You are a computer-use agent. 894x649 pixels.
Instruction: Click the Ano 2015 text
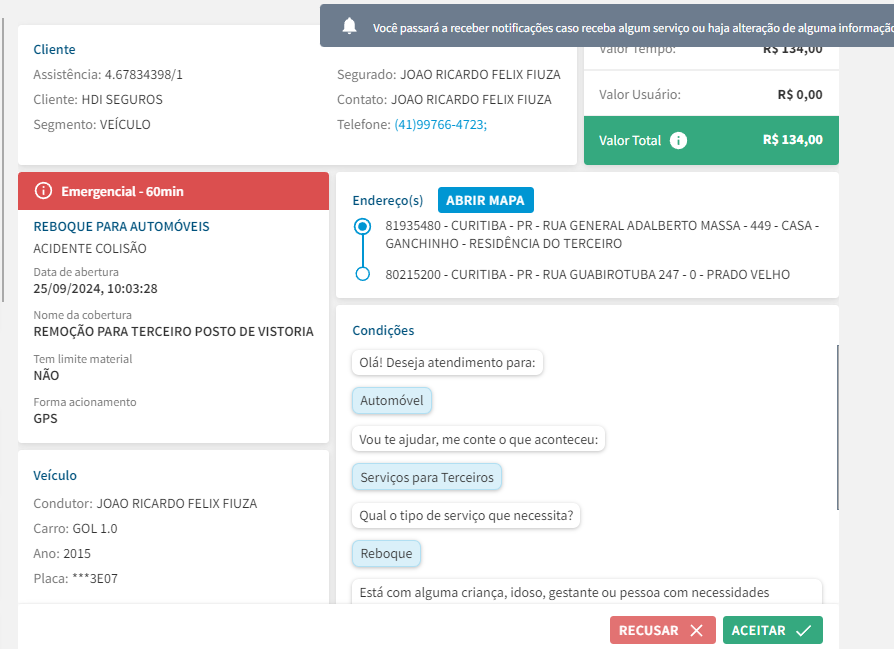point(77,554)
